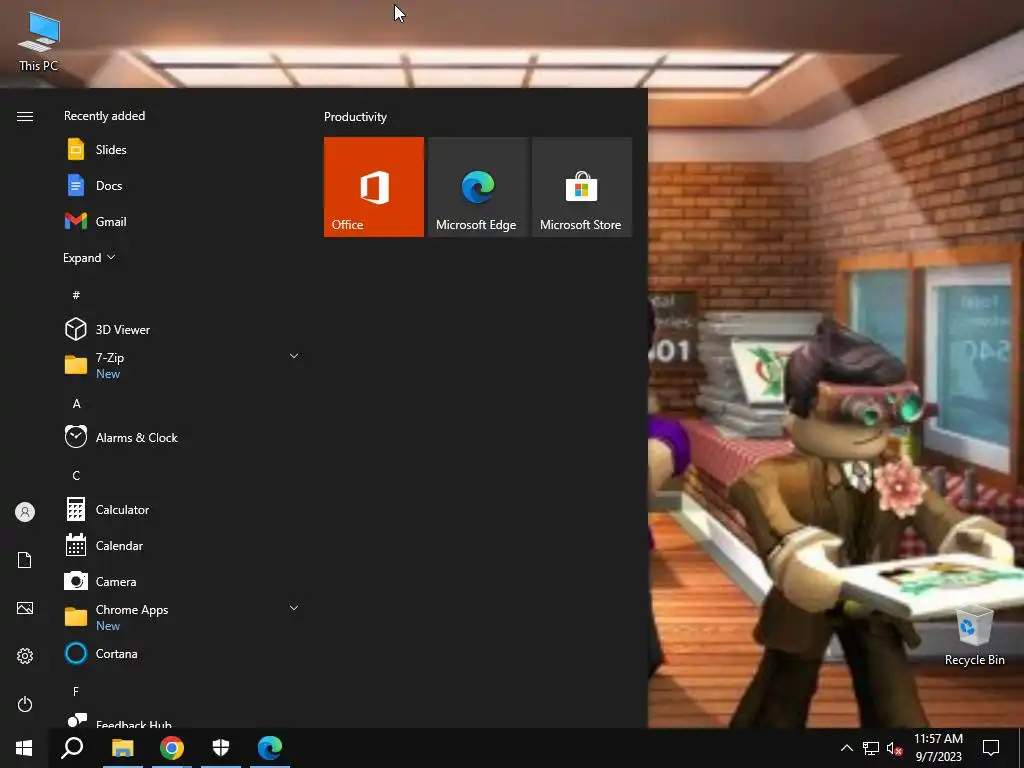The height and width of the screenshot is (768, 1024).
Task: Expand the Recently added list
Action: click(89, 257)
